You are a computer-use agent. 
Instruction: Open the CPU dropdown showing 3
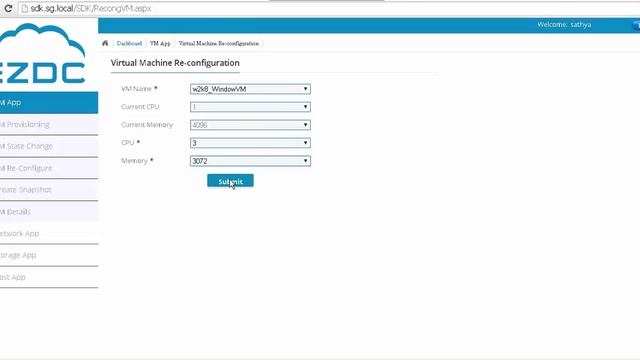[250, 143]
